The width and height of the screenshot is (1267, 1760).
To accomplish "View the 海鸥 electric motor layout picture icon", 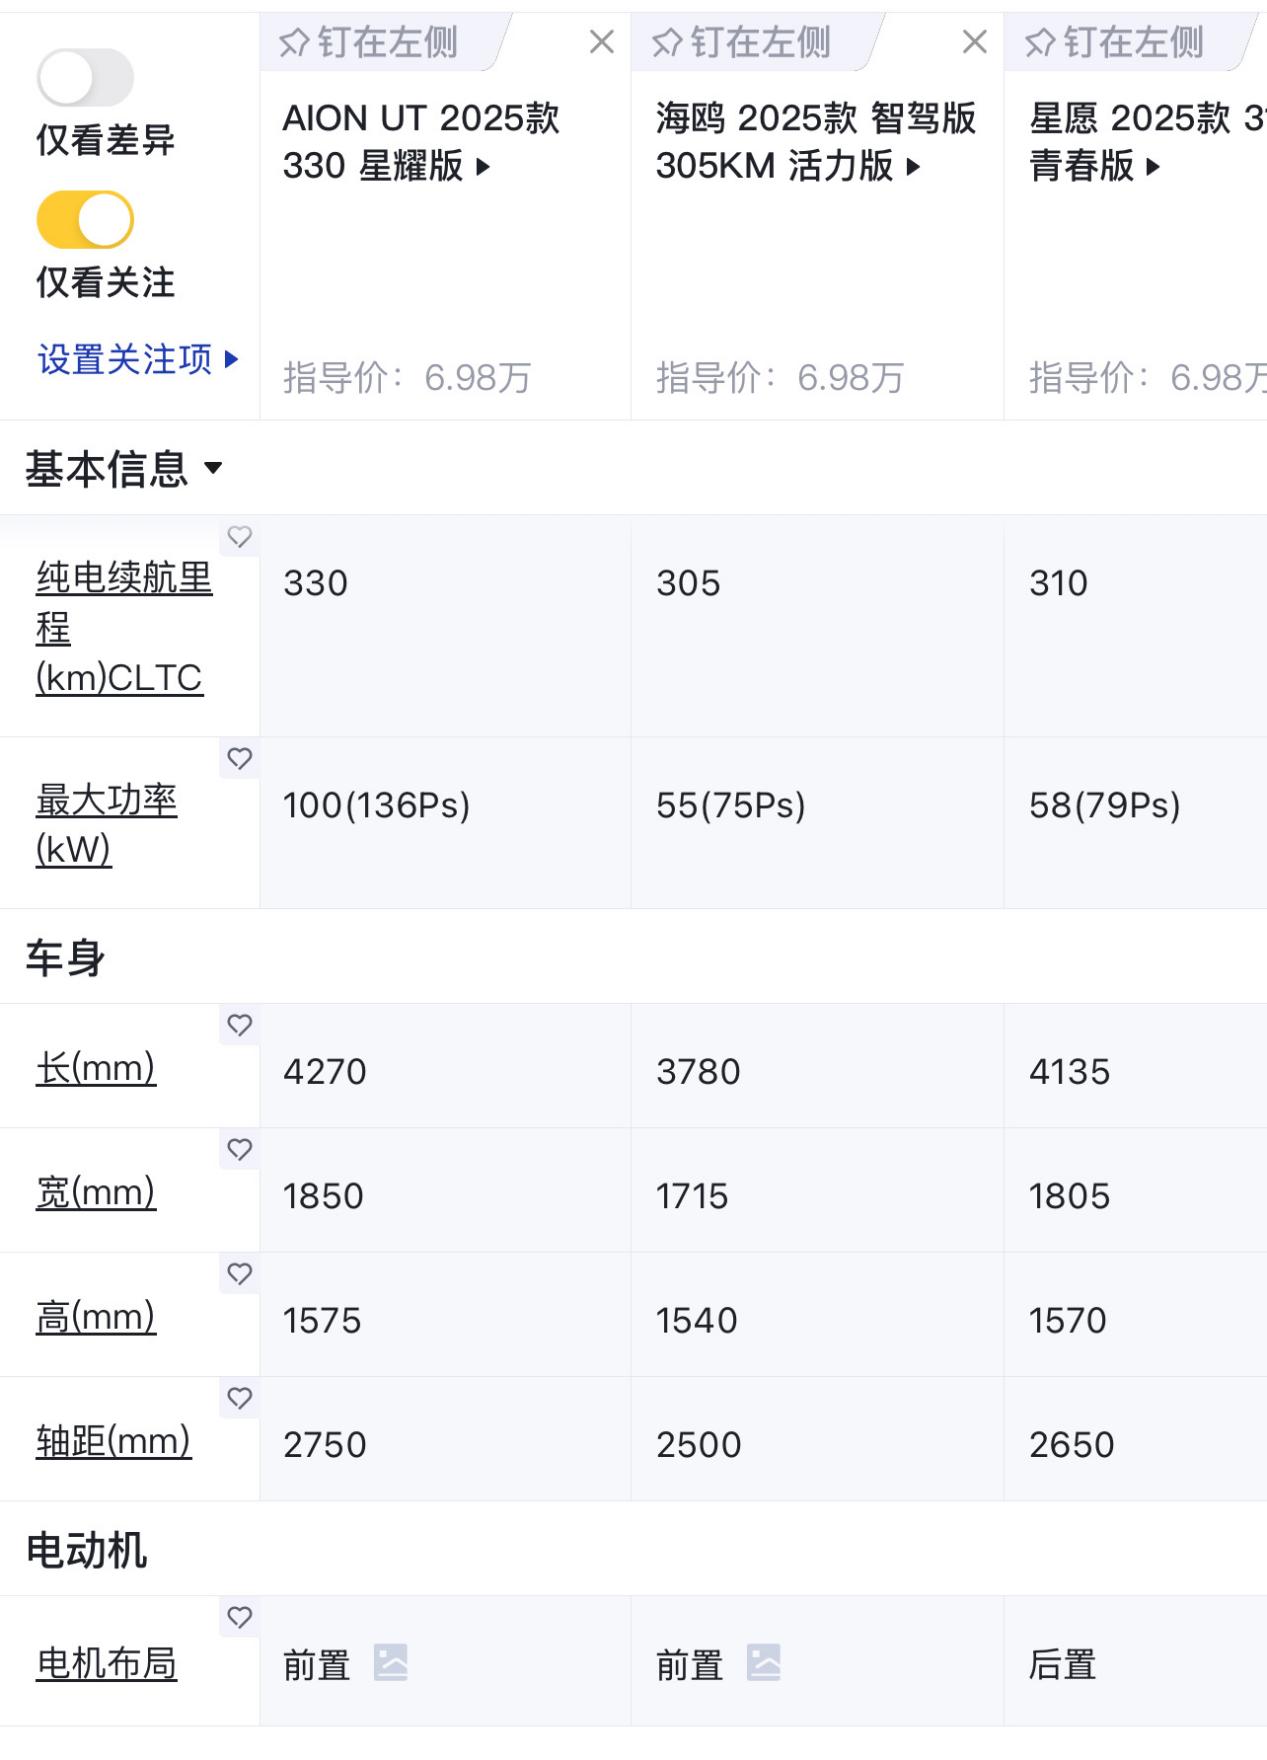I will [766, 1663].
